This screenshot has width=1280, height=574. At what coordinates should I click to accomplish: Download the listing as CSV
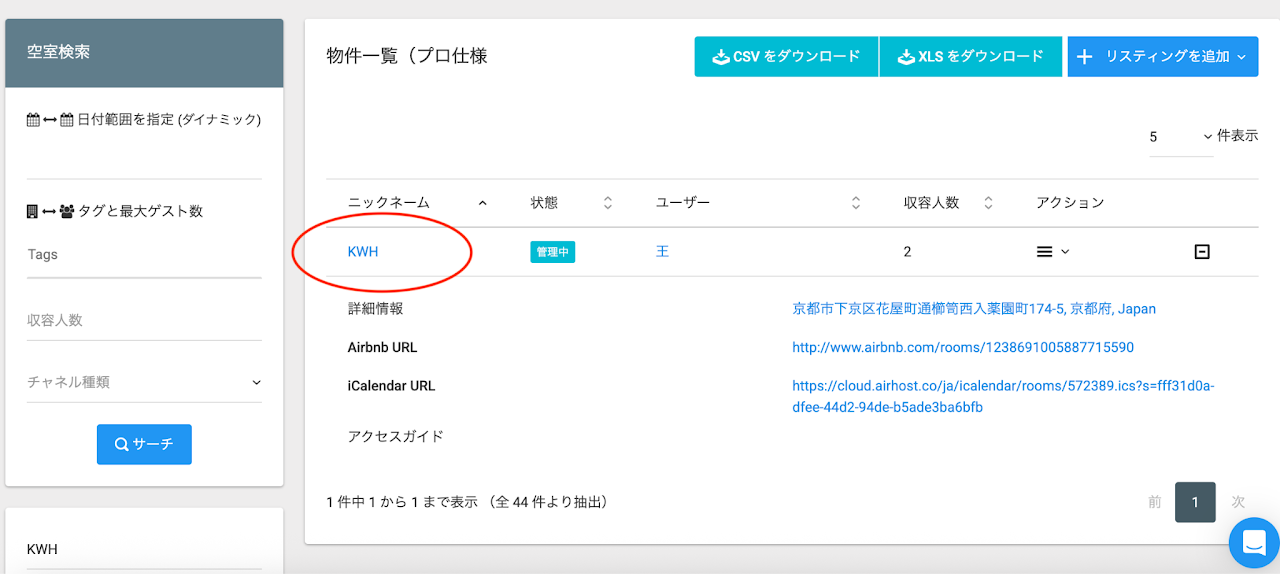[x=786, y=57]
